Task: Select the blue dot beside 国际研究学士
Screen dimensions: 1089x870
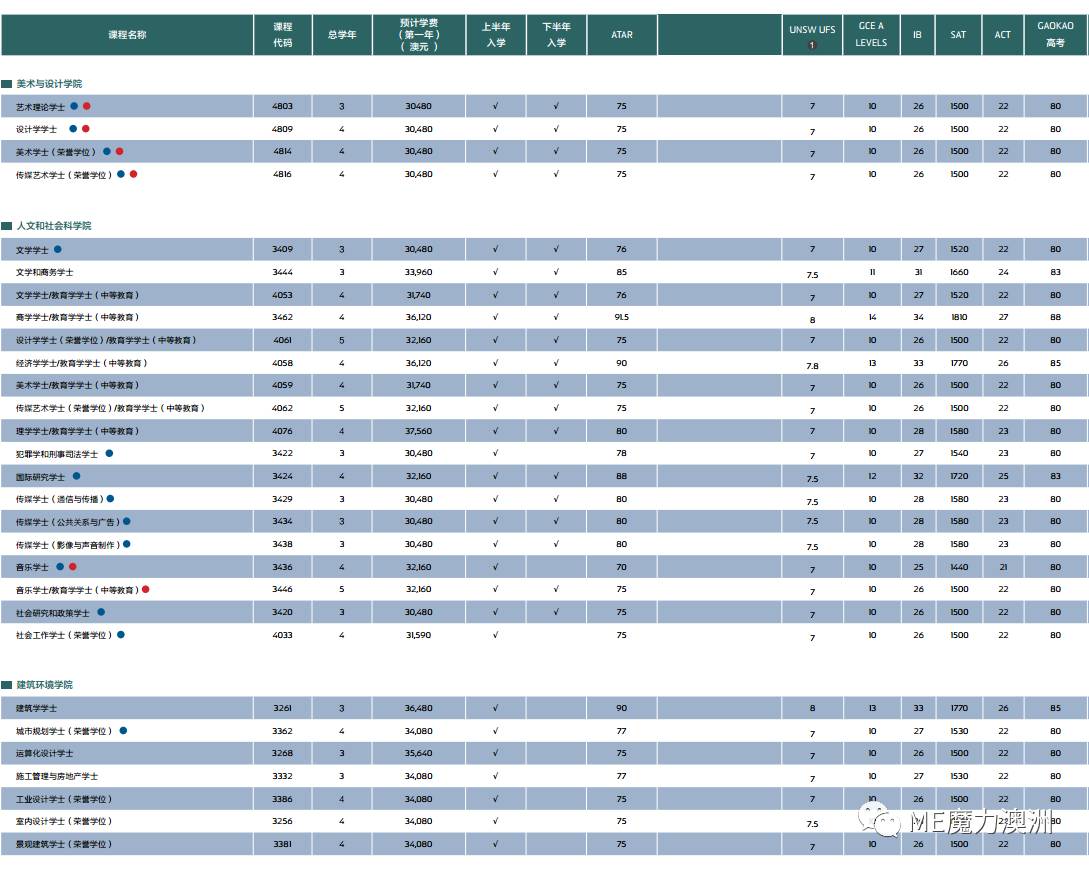Action: tap(76, 476)
